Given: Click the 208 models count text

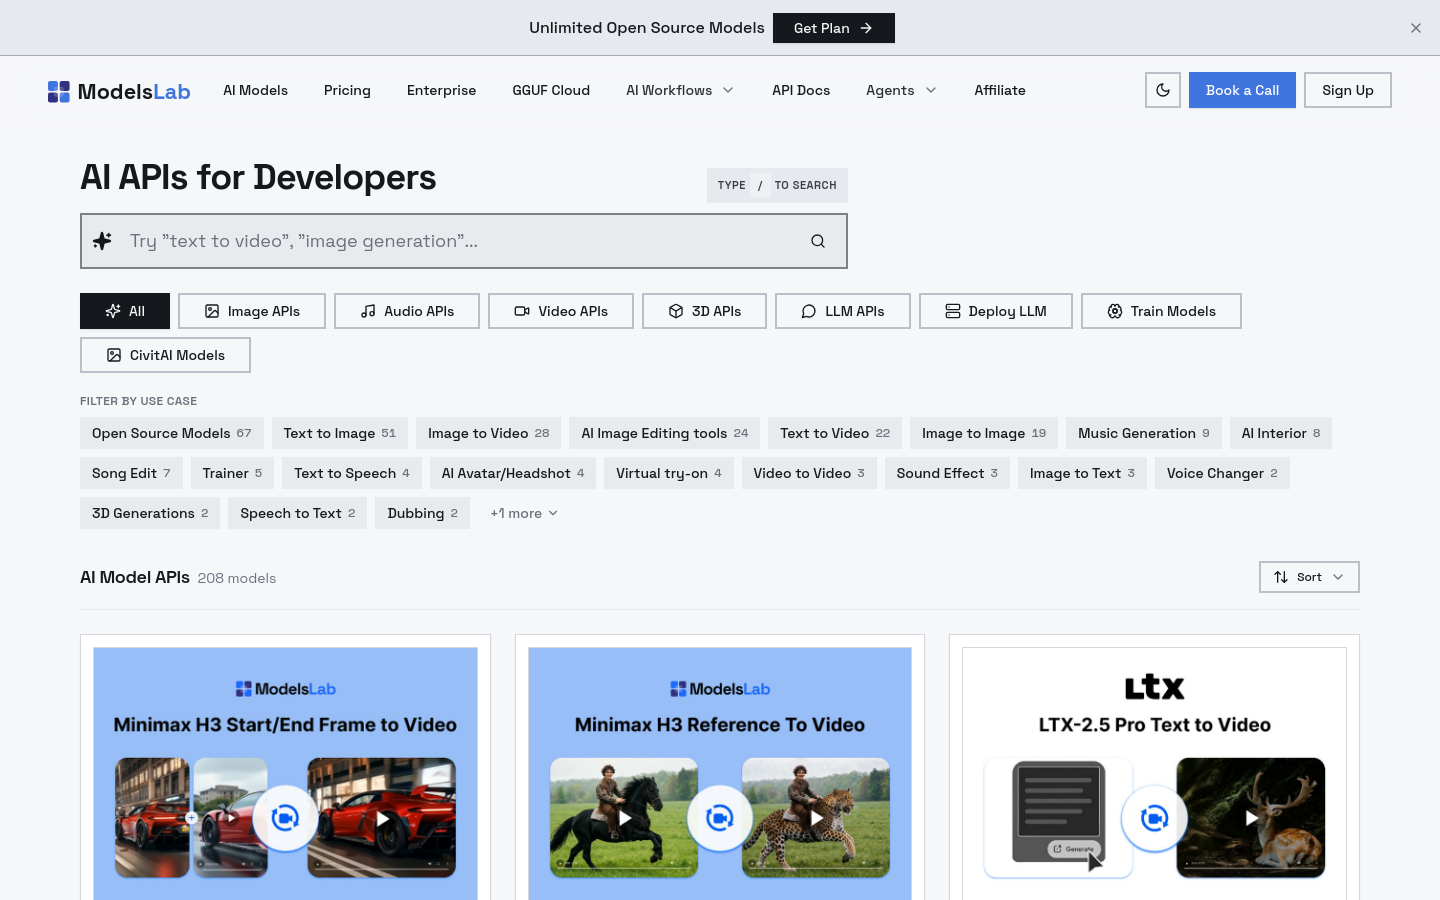Looking at the screenshot, I should pyautogui.click(x=237, y=578).
